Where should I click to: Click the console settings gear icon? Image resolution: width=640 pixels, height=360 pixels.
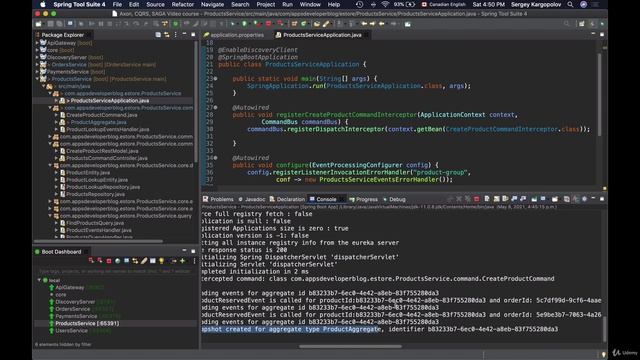point(584,199)
